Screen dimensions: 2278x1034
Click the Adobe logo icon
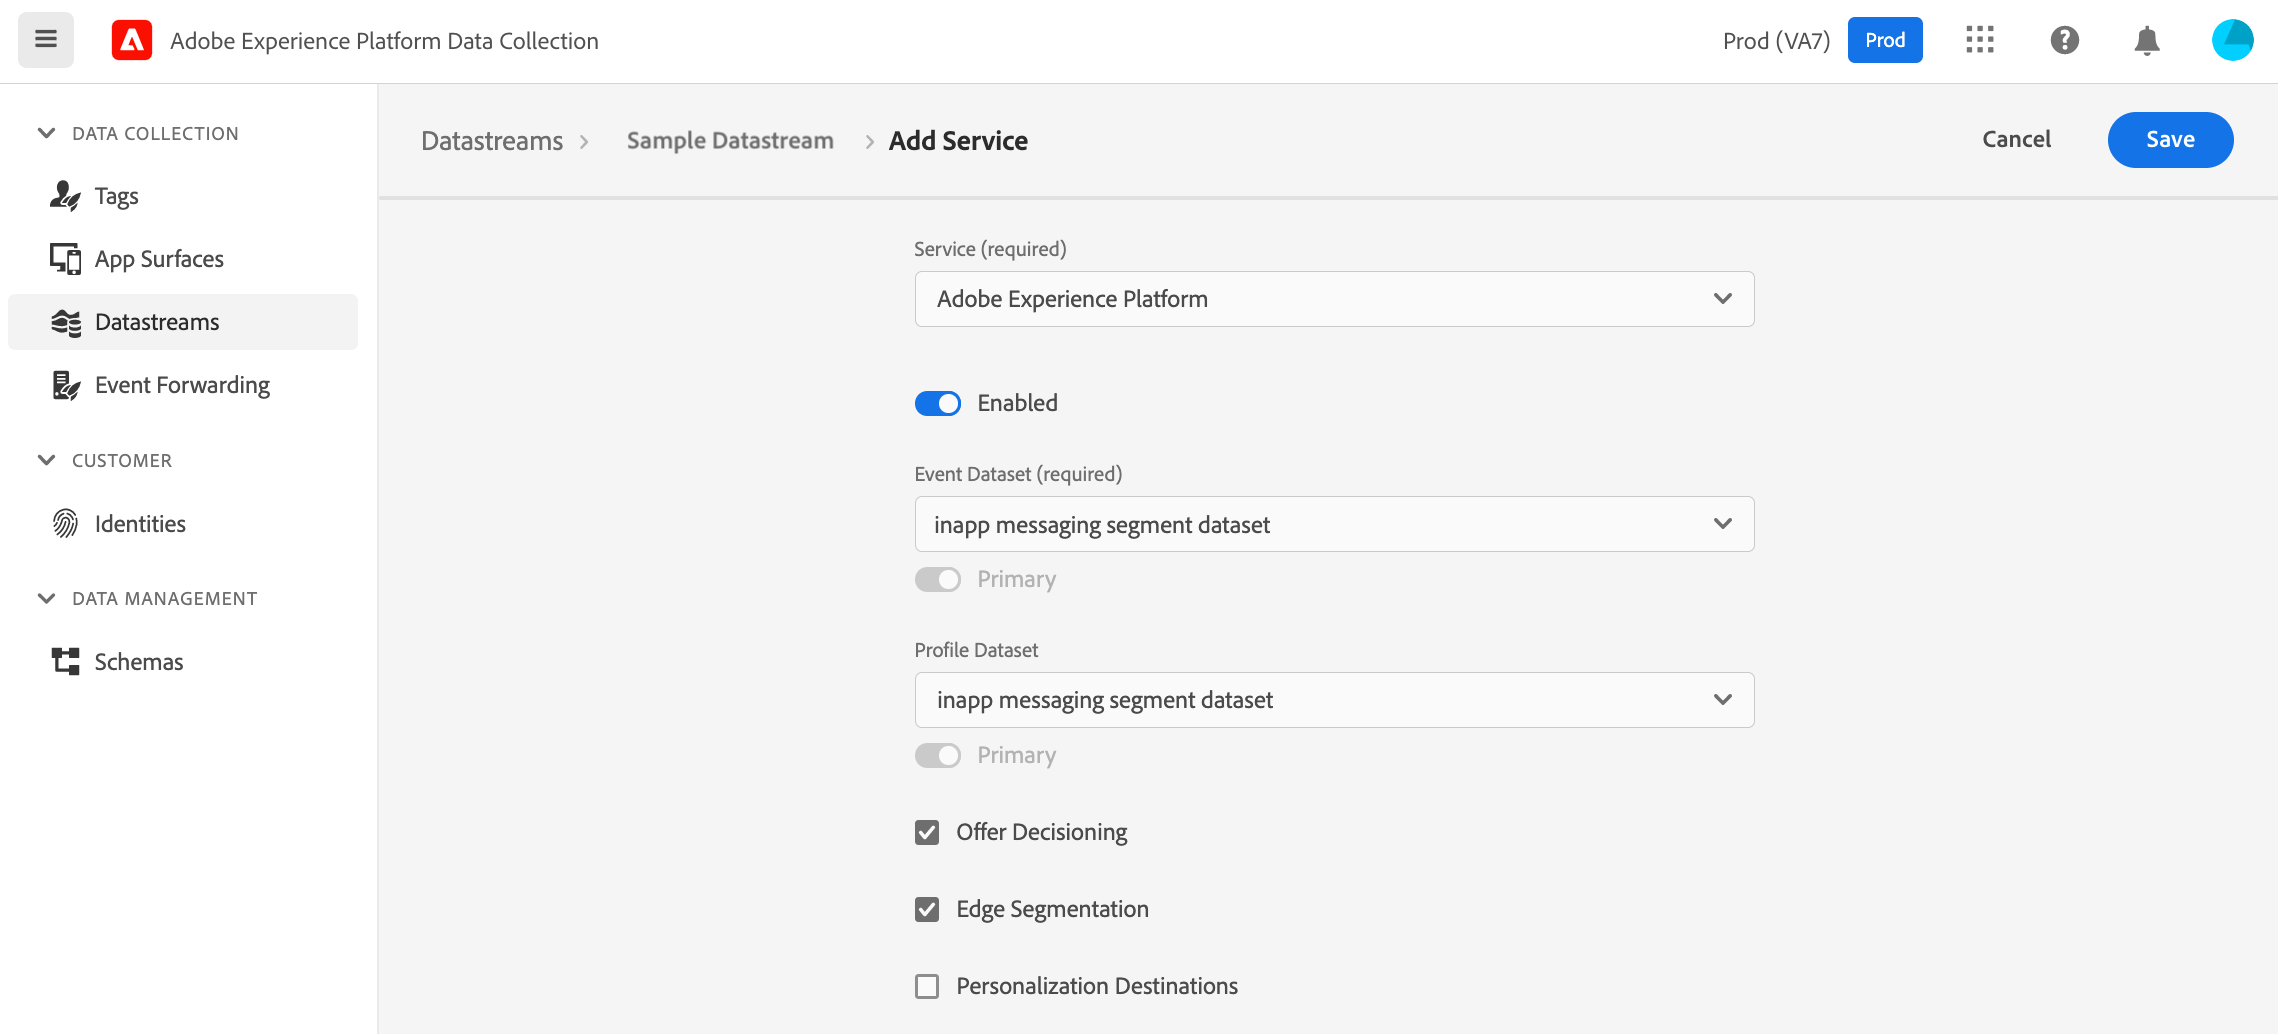(132, 40)
